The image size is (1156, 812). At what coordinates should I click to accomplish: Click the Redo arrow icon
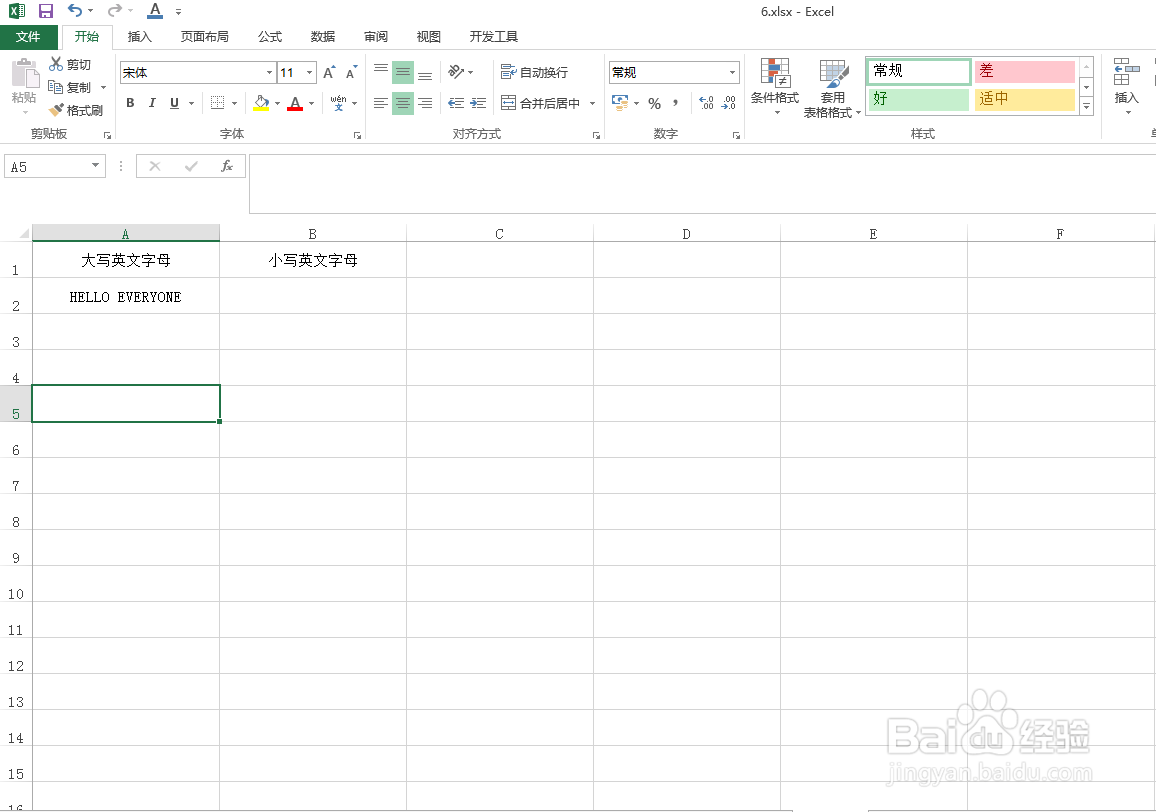[114, 10]
